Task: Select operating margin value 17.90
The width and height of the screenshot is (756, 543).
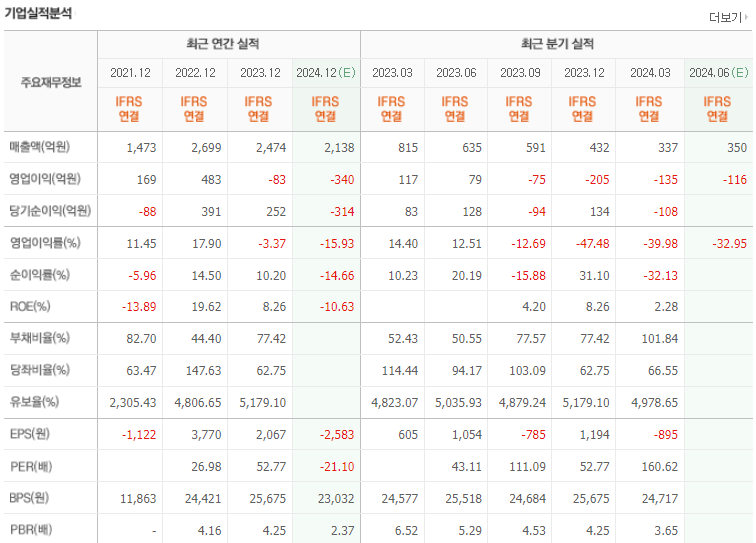Action: point(207,244)
